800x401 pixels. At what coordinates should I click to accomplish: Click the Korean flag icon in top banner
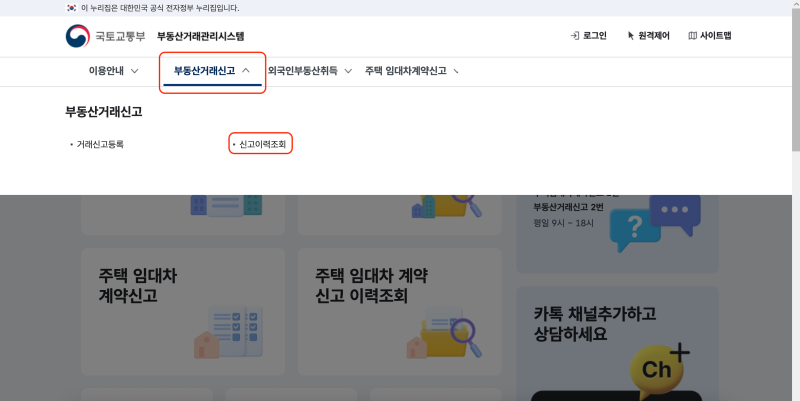[71, 8]
